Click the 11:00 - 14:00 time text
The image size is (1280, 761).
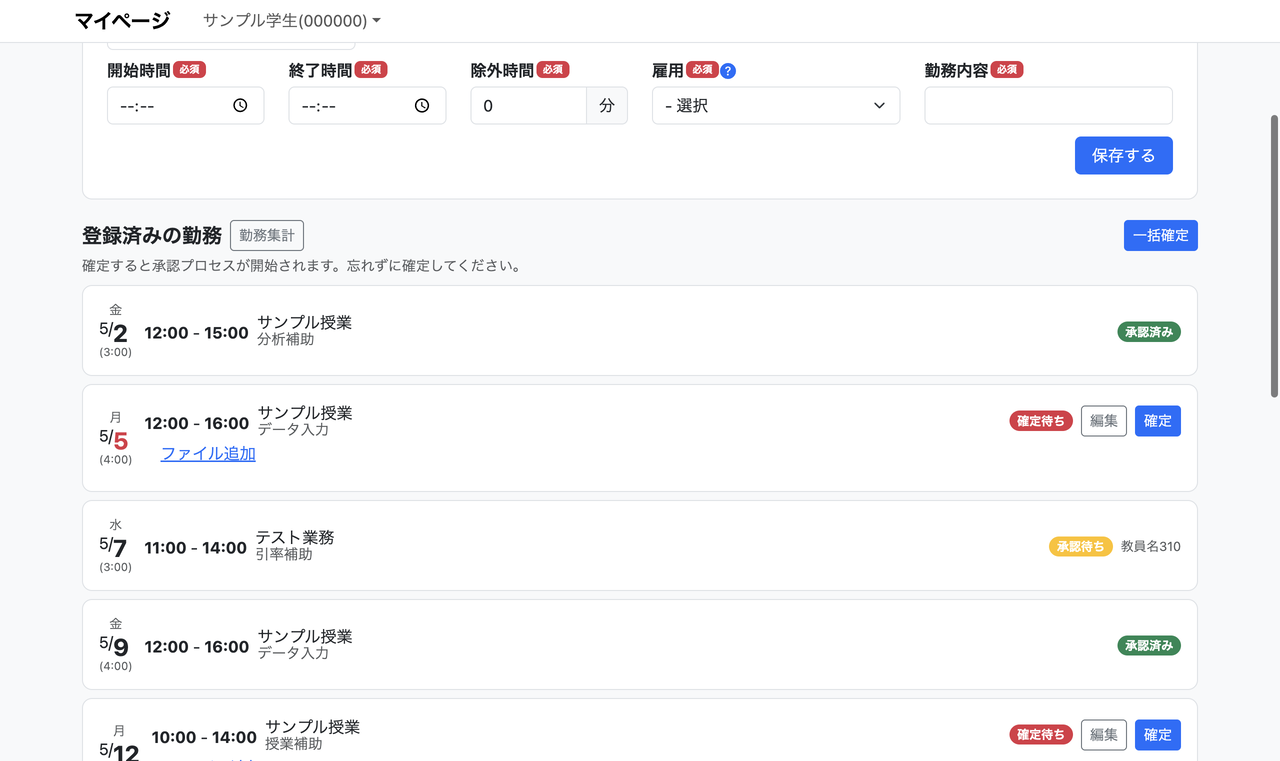(x=196, y=548)
